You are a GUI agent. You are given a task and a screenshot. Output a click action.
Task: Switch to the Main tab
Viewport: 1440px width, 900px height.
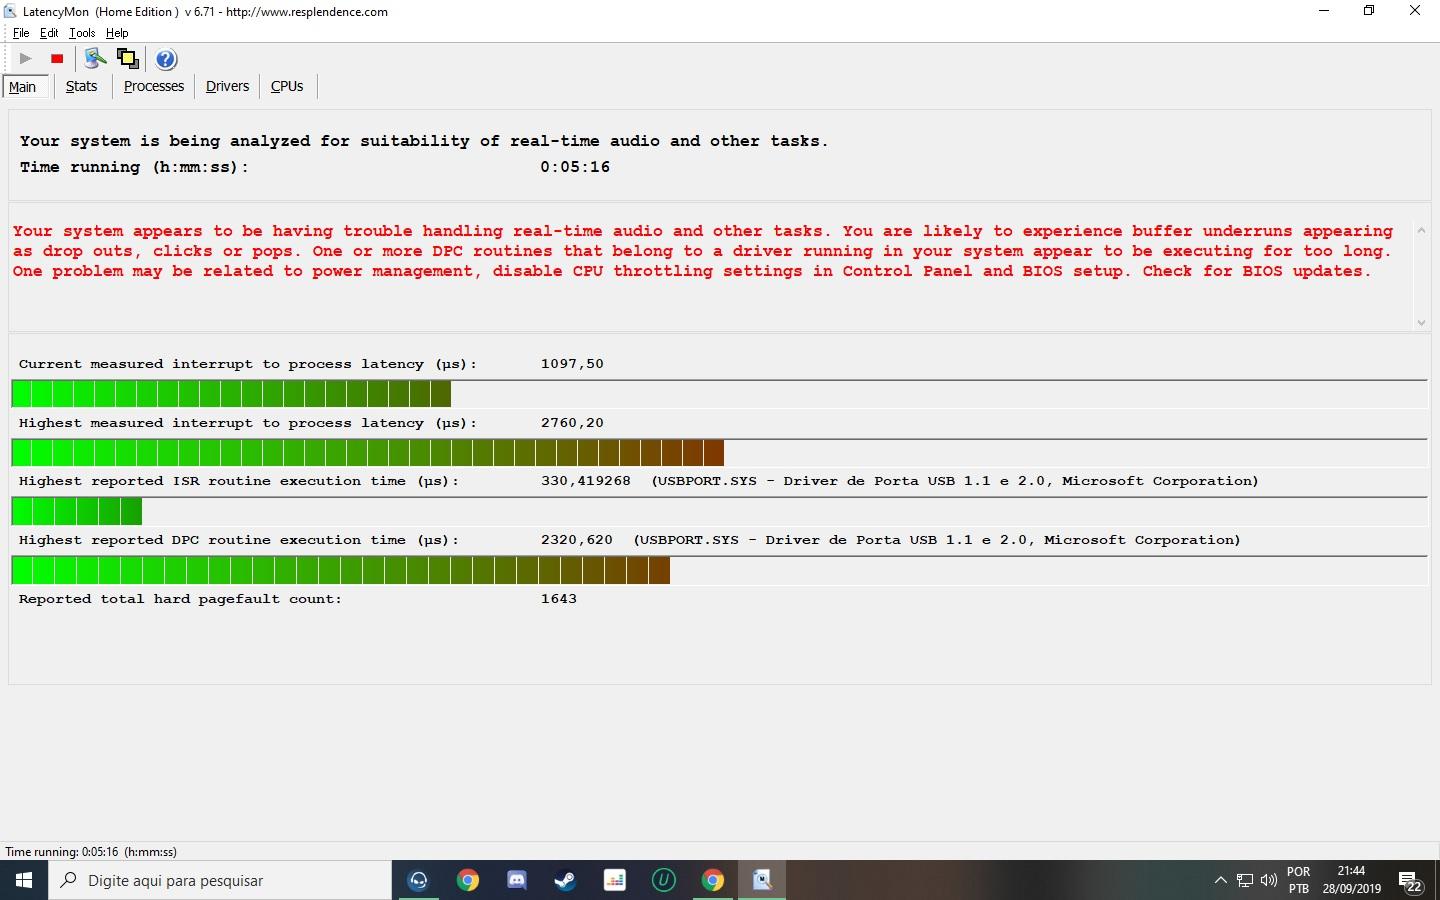point(23,87)
